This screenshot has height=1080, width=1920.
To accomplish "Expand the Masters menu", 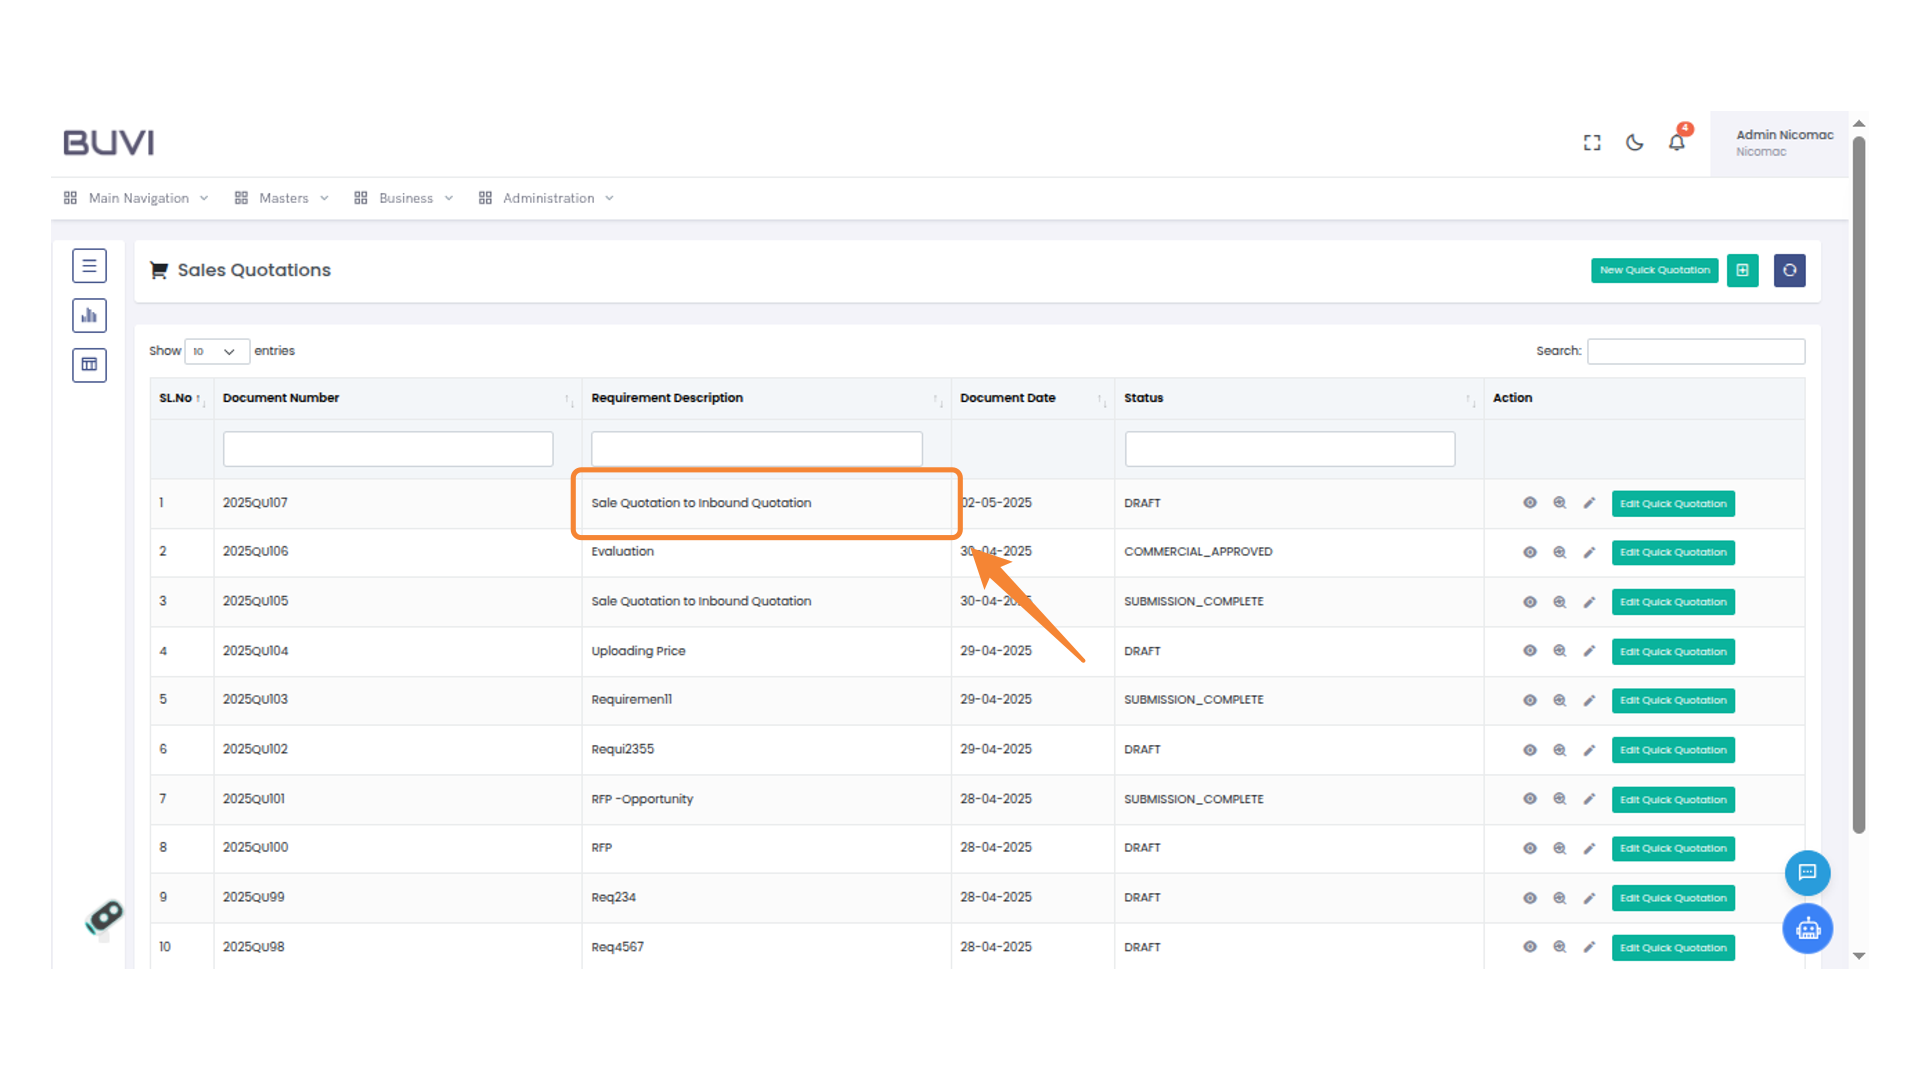I will tap(282, 198).
